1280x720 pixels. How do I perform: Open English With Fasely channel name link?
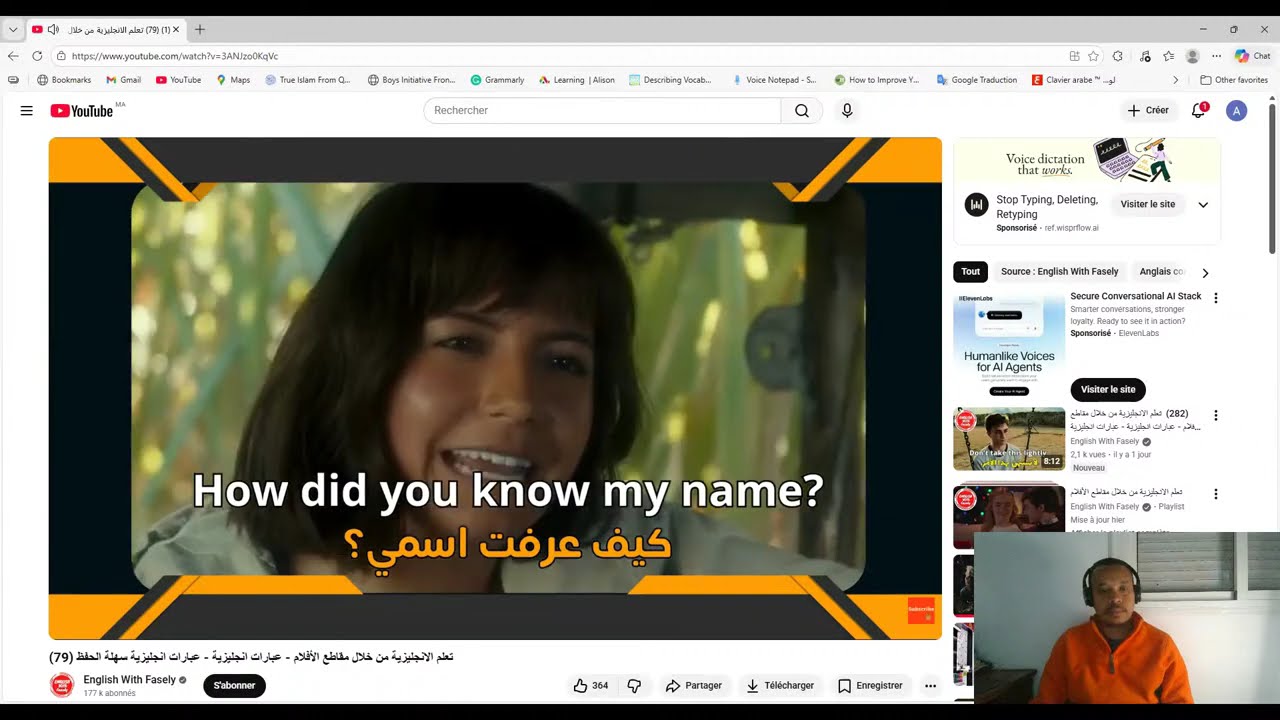point(129,680)
